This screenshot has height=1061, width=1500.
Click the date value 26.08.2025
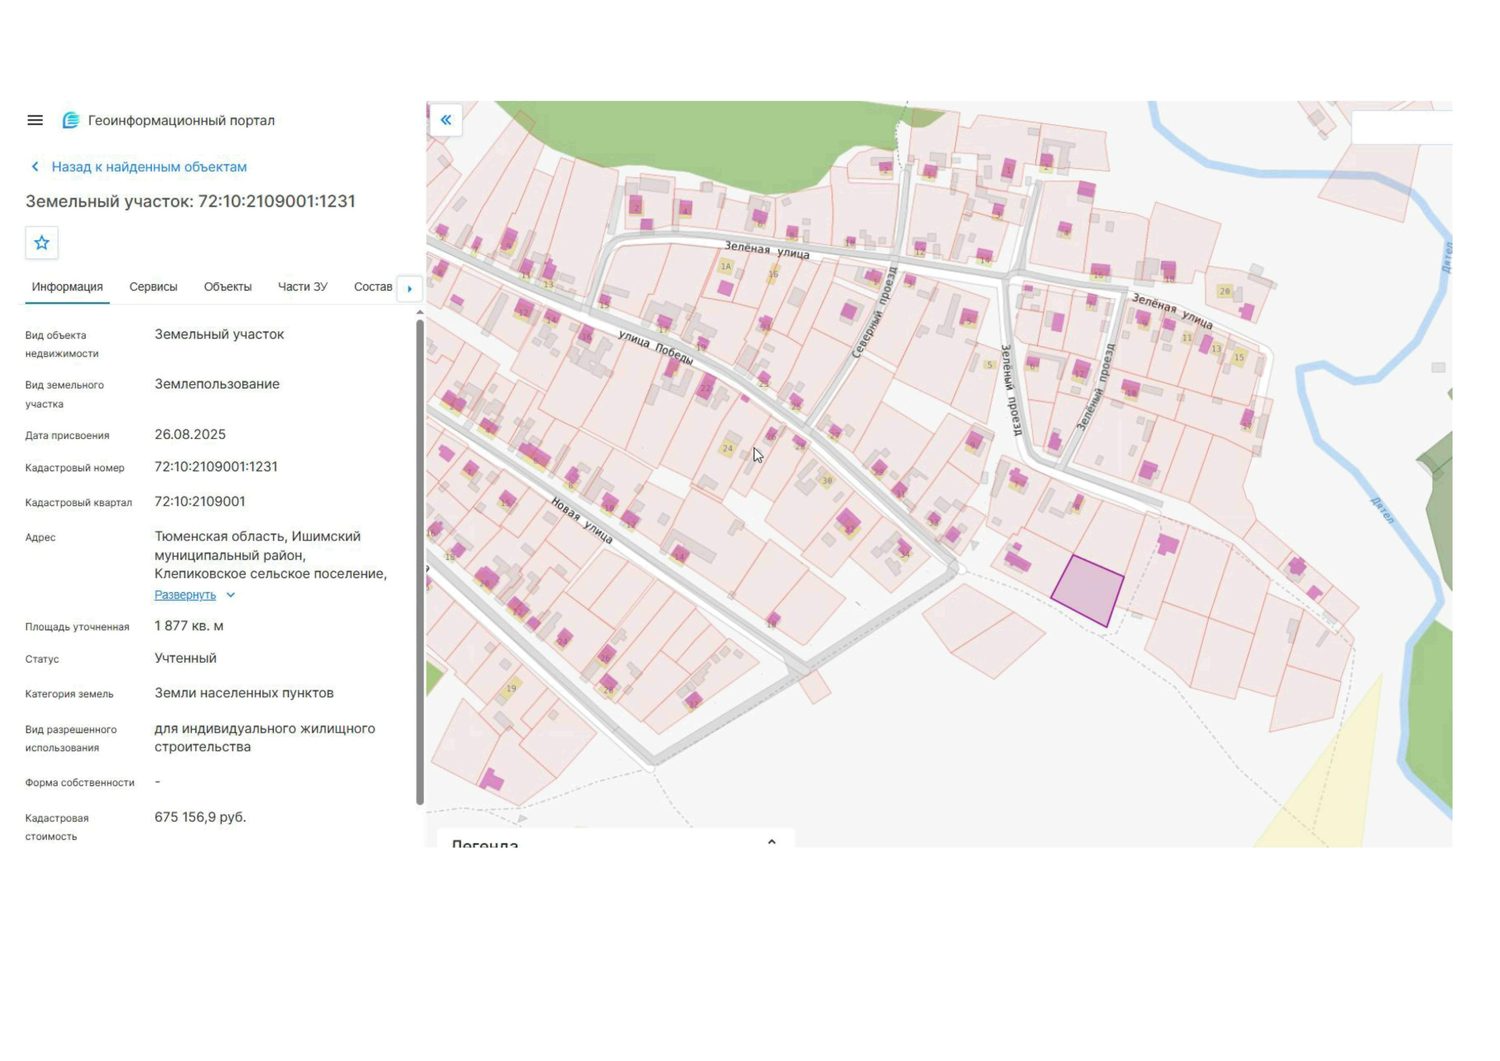coord(190,435)
